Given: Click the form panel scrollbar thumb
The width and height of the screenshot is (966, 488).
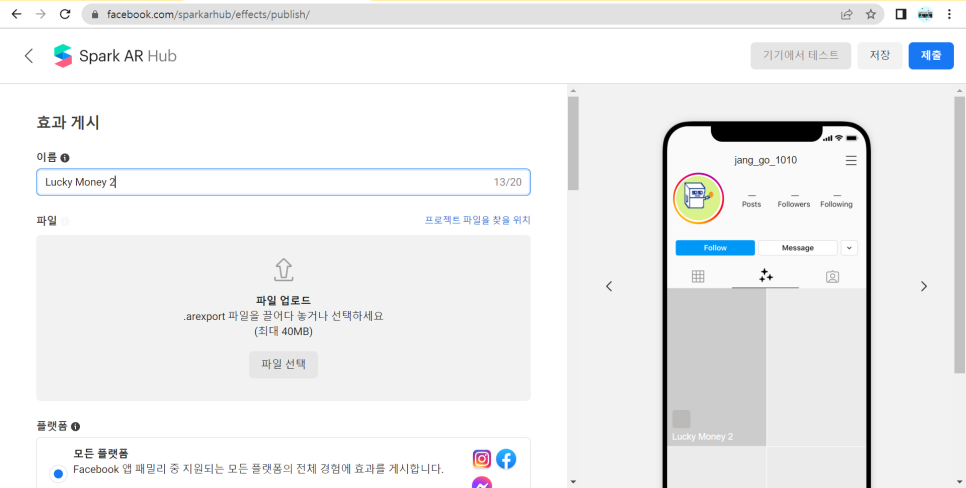Looking at the screenshot, I should 574,143.
